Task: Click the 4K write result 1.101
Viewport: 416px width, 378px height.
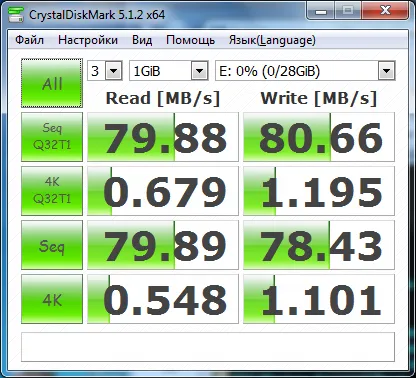Action: coord(319,299)
